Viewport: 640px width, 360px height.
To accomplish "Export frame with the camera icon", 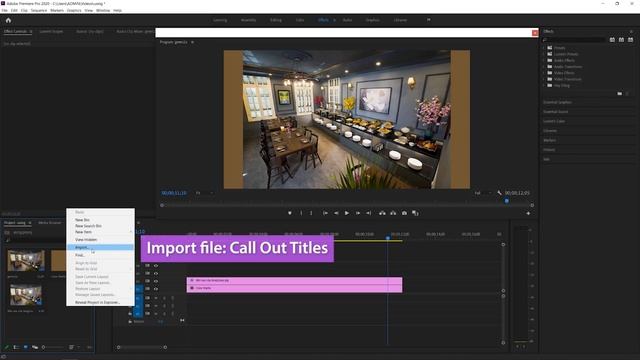I will coord(404,213).
